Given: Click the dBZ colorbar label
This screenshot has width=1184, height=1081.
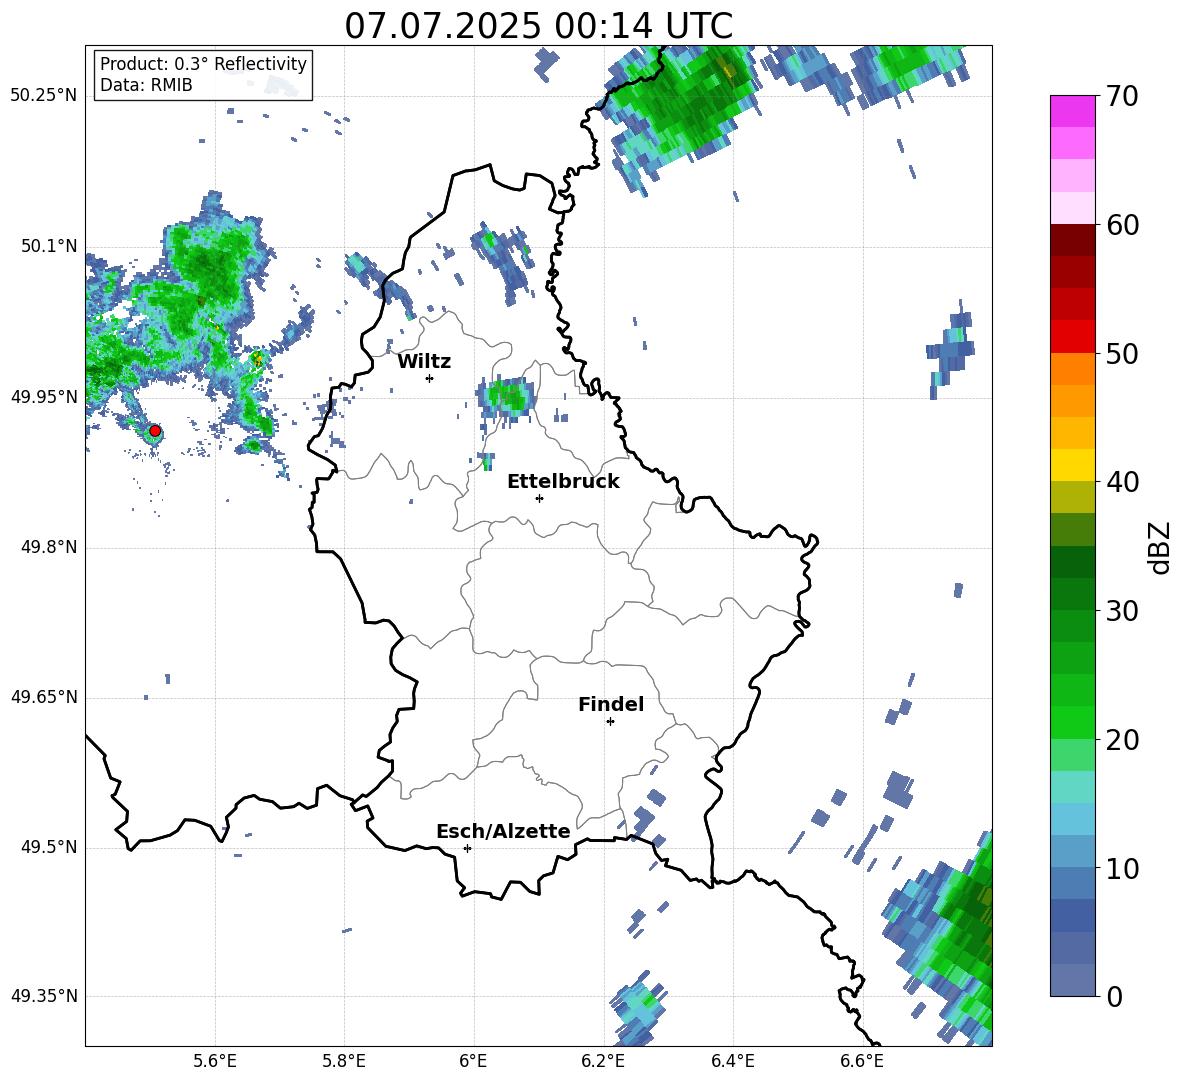Looking at the screenshot, I should (1161, 547).
